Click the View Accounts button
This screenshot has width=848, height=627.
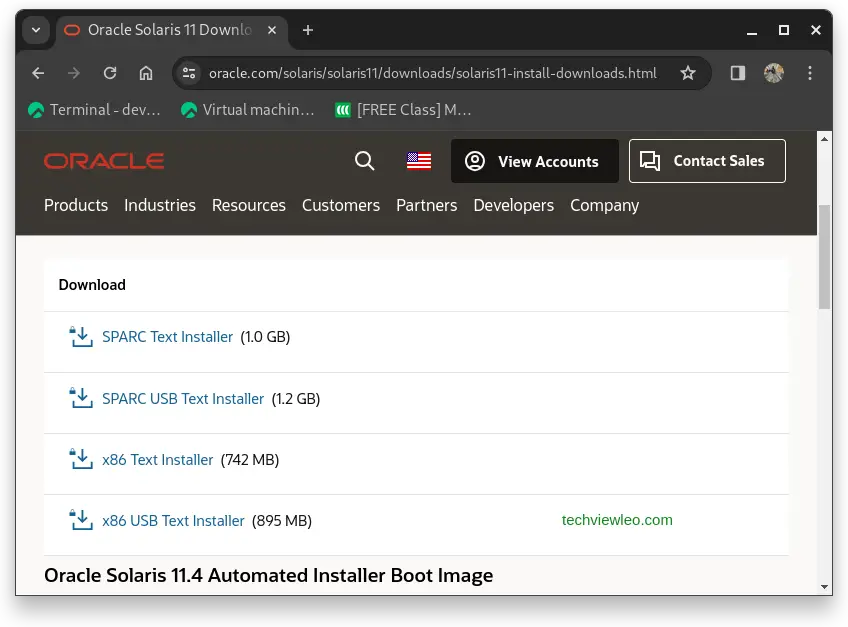[x=534, y=160]
